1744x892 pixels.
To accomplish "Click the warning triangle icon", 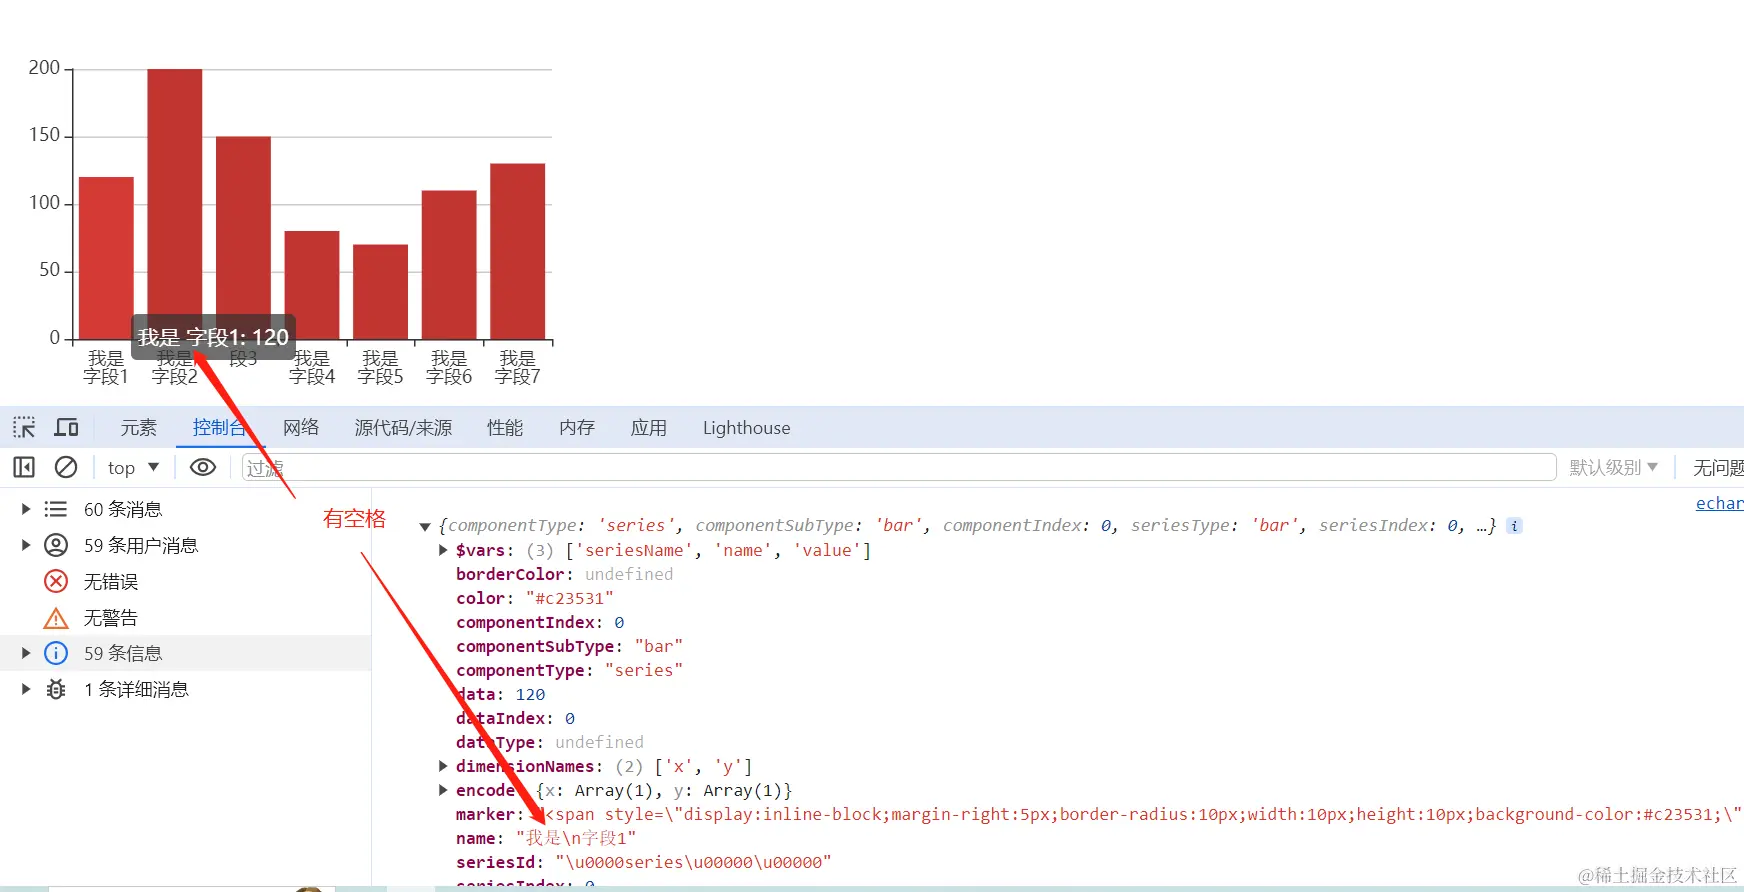I will click(x=56, y=618).
